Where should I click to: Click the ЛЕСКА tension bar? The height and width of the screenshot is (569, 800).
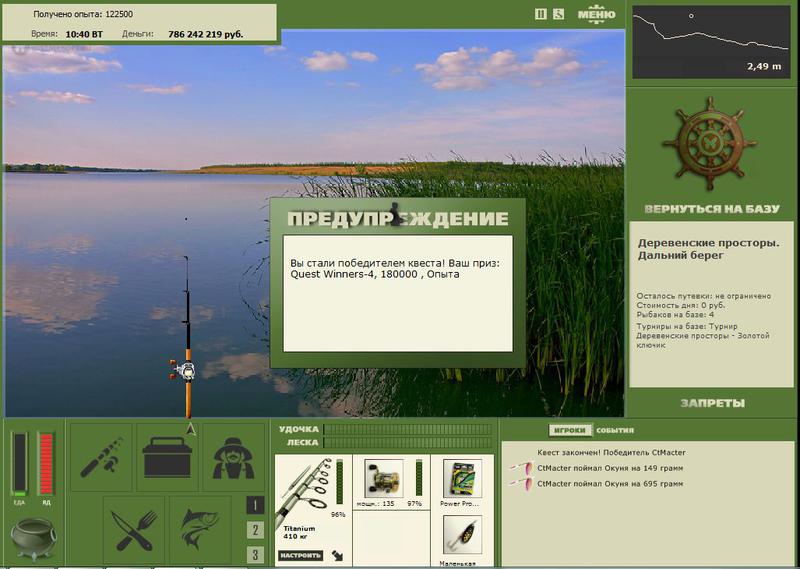tap(408, 442)
